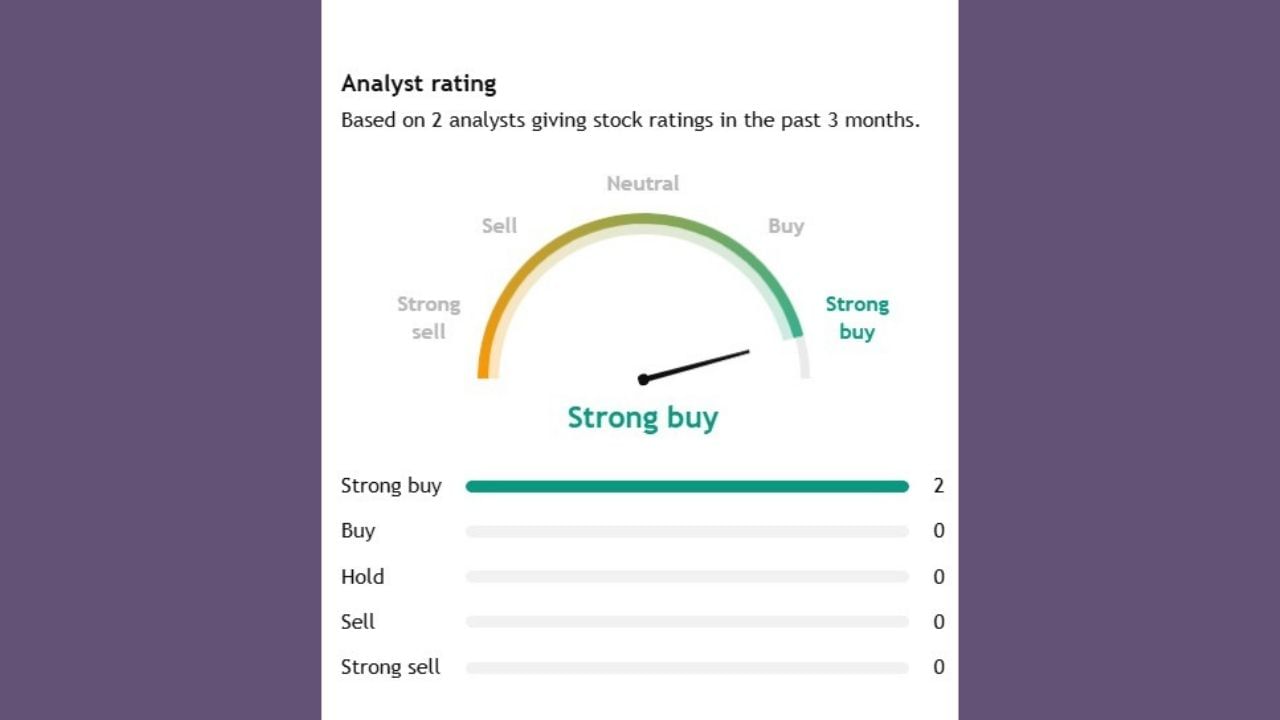The width and height of the screenshot is (1280, 720).
Task: Click the empty Strong sell rating bar
Action: point(686,668)
